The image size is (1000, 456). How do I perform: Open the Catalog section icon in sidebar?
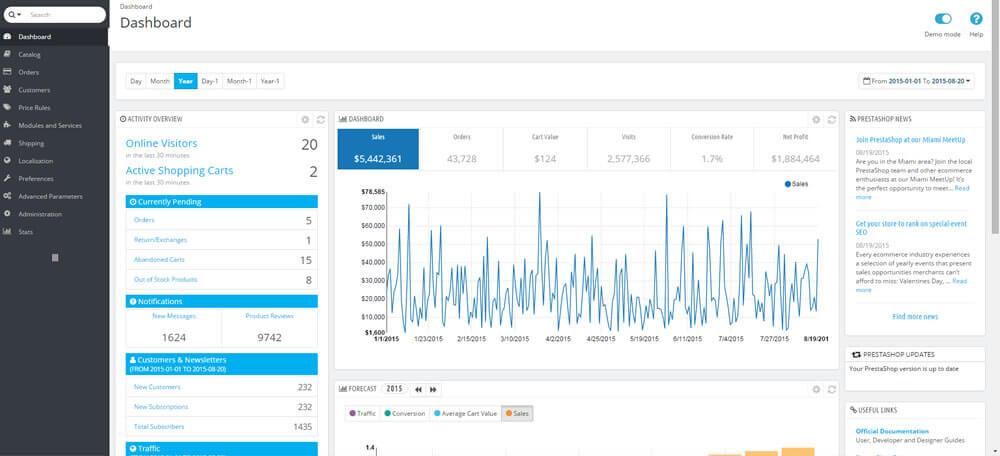8,54
